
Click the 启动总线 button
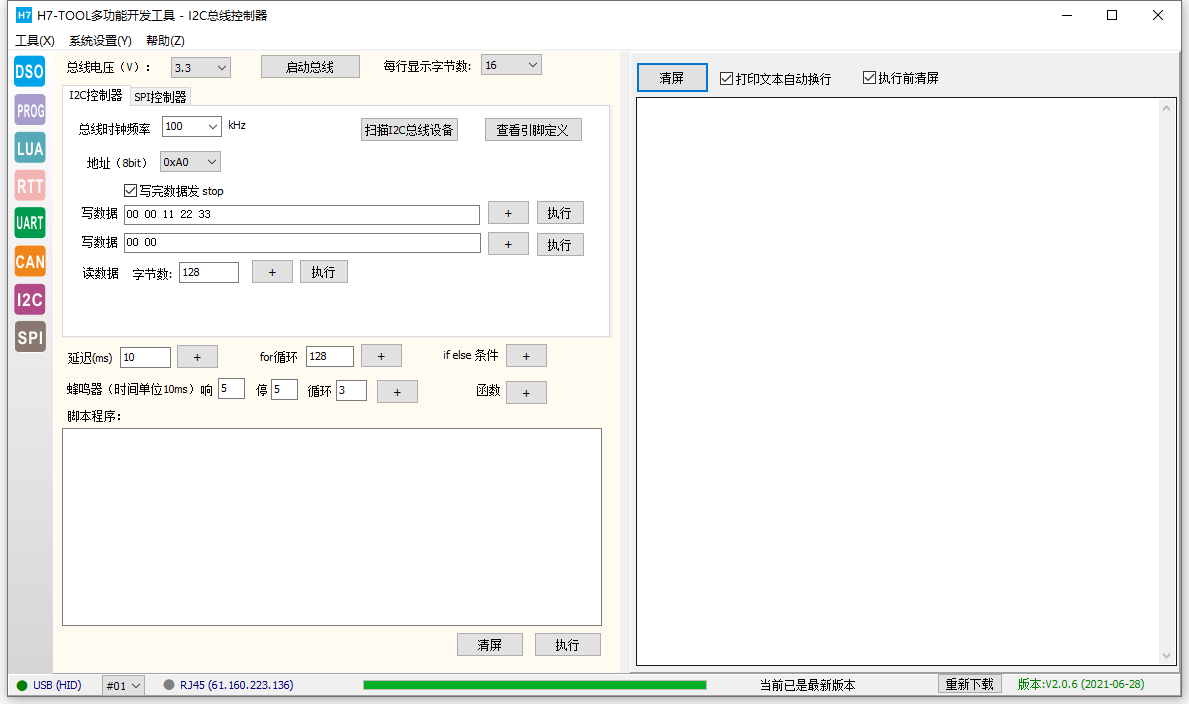point(310,67)
